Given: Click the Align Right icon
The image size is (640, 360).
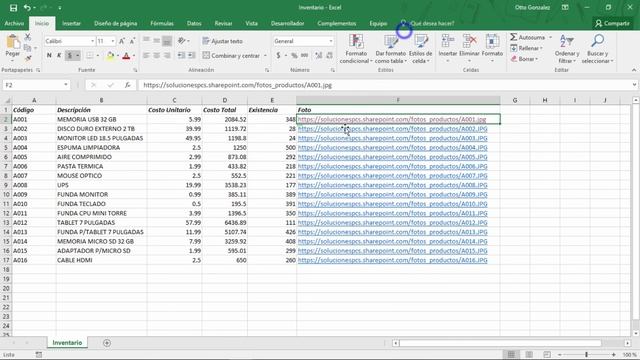Looking at the screenshot, I should coord(167,56).
